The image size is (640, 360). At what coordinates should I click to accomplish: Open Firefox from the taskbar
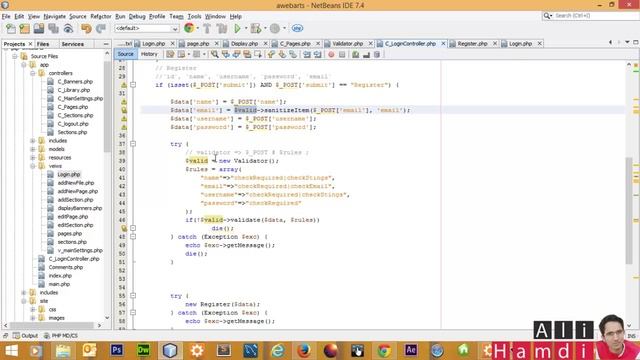point(304,350)
